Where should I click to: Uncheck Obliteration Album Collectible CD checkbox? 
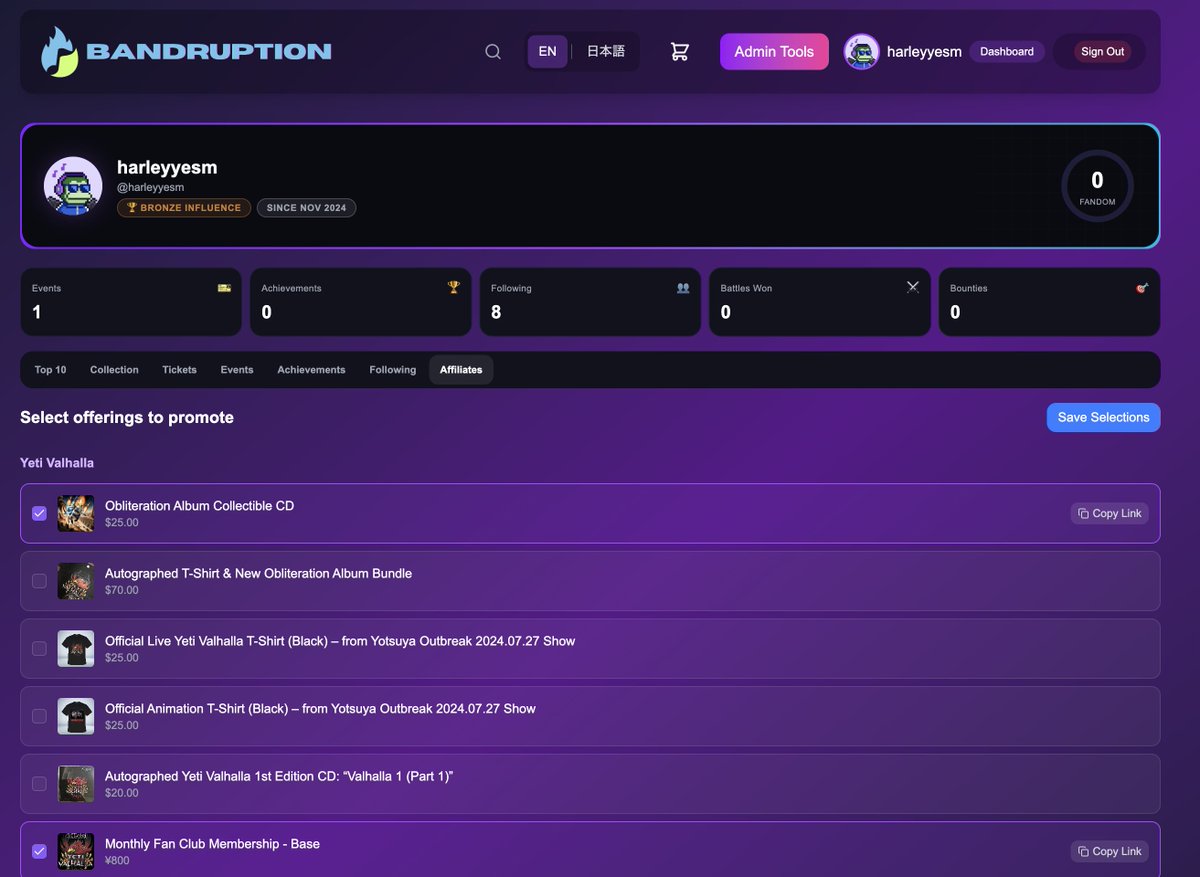click(x=39, y=513)
